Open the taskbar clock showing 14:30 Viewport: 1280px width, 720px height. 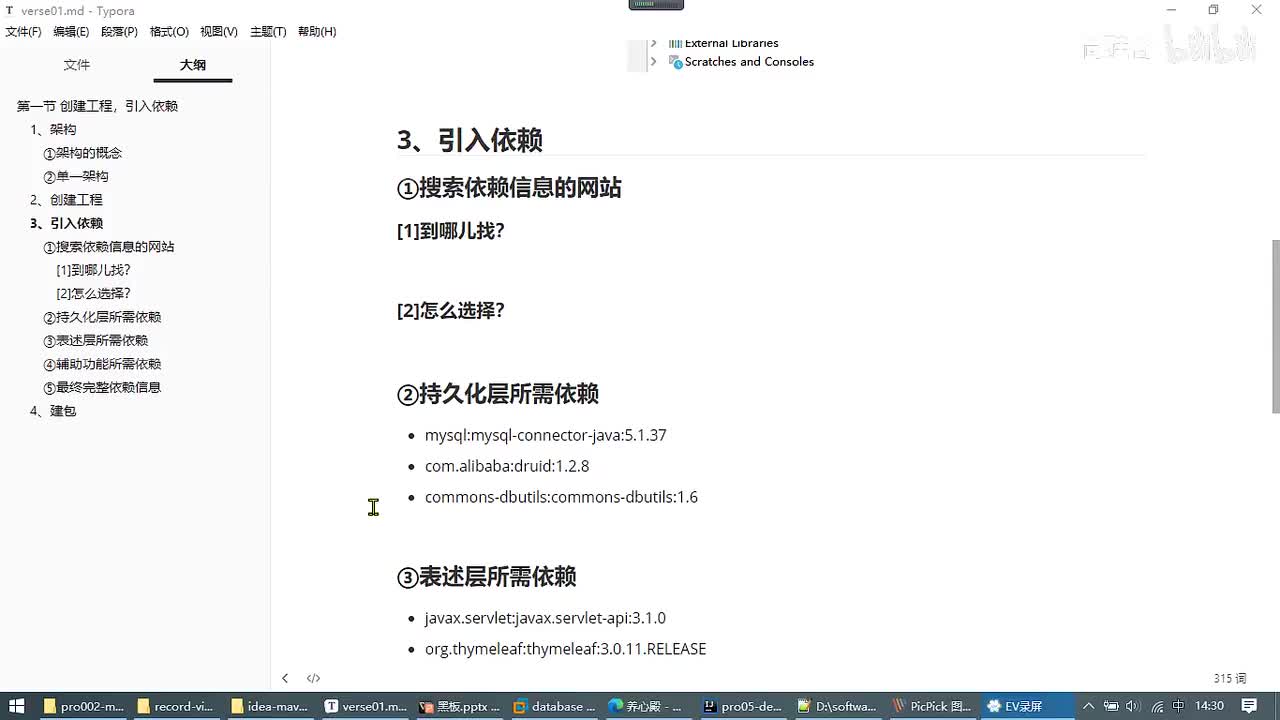[1209, 706]
